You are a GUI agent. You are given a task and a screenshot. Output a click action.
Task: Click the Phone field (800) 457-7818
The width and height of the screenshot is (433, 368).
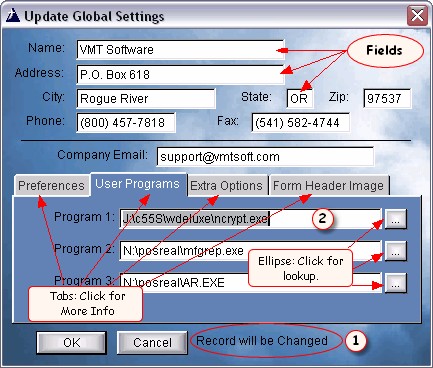click(x=126, y=123)
